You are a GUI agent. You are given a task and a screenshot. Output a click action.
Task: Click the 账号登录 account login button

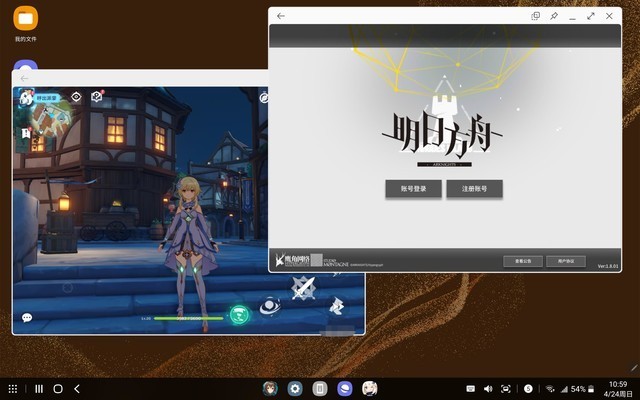point(413,189)
